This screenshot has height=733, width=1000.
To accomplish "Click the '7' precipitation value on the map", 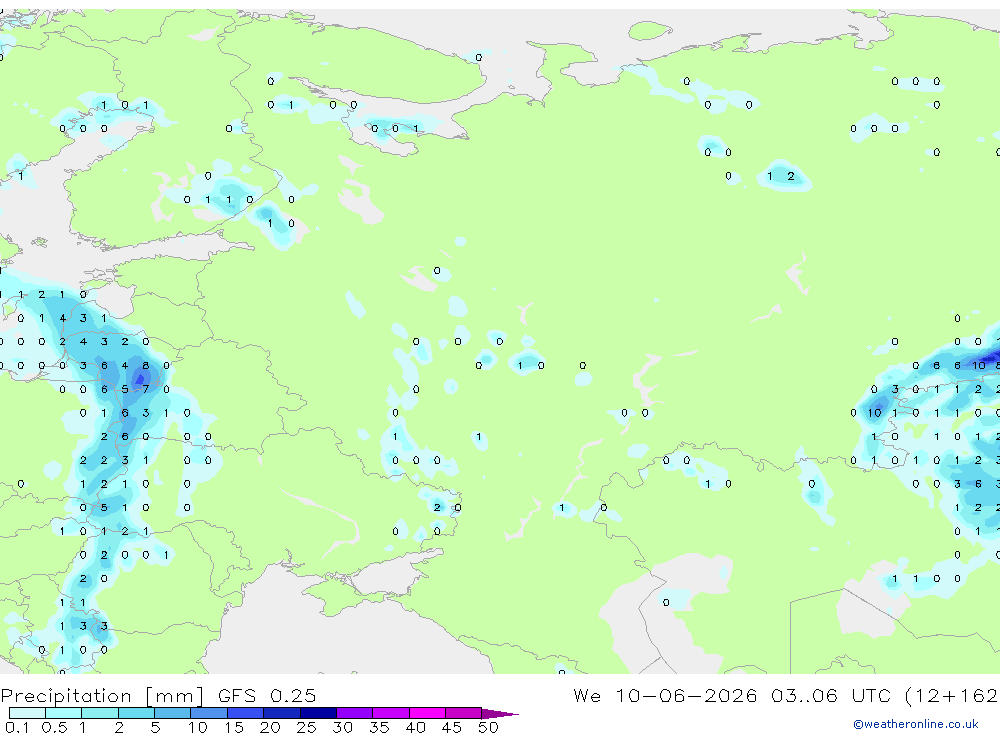I will point(145,389).
